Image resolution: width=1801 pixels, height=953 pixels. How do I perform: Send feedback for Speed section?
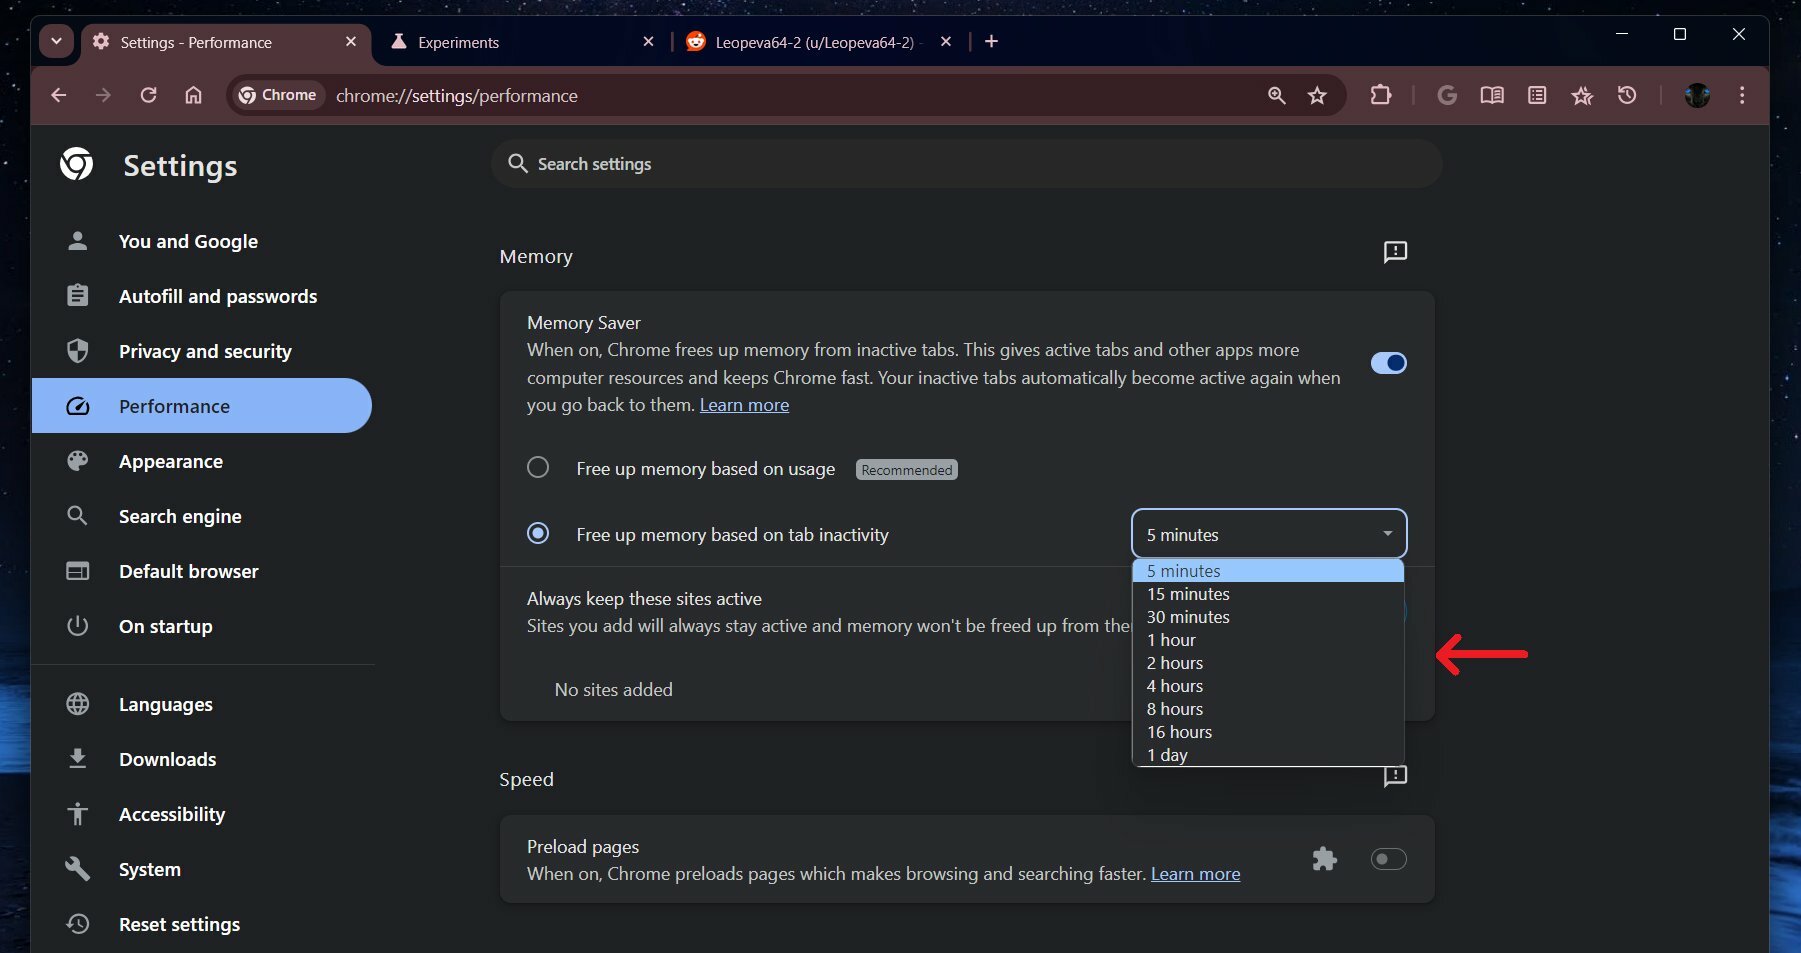click(1395, 776)
